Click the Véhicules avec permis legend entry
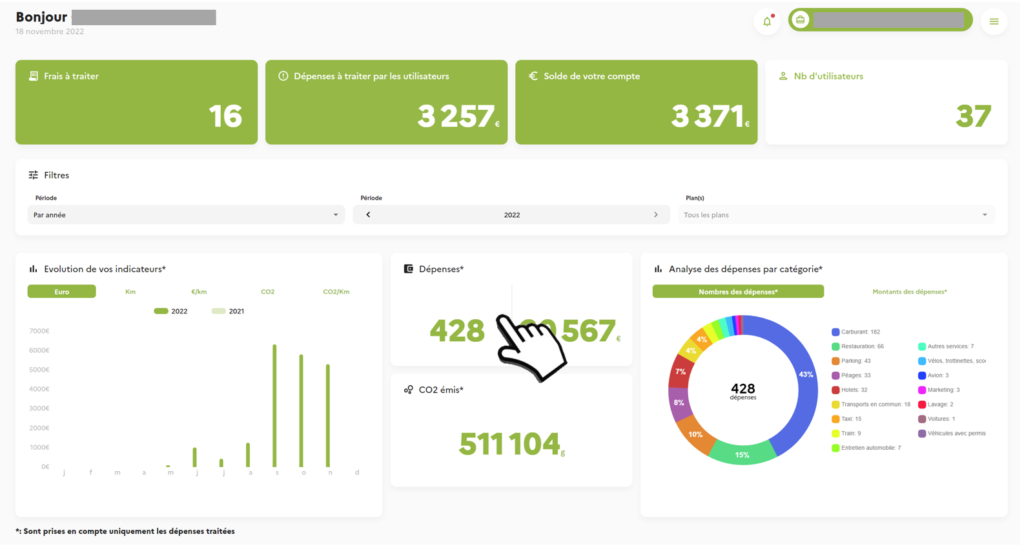Screen dimensions: 1024x548 952,434
